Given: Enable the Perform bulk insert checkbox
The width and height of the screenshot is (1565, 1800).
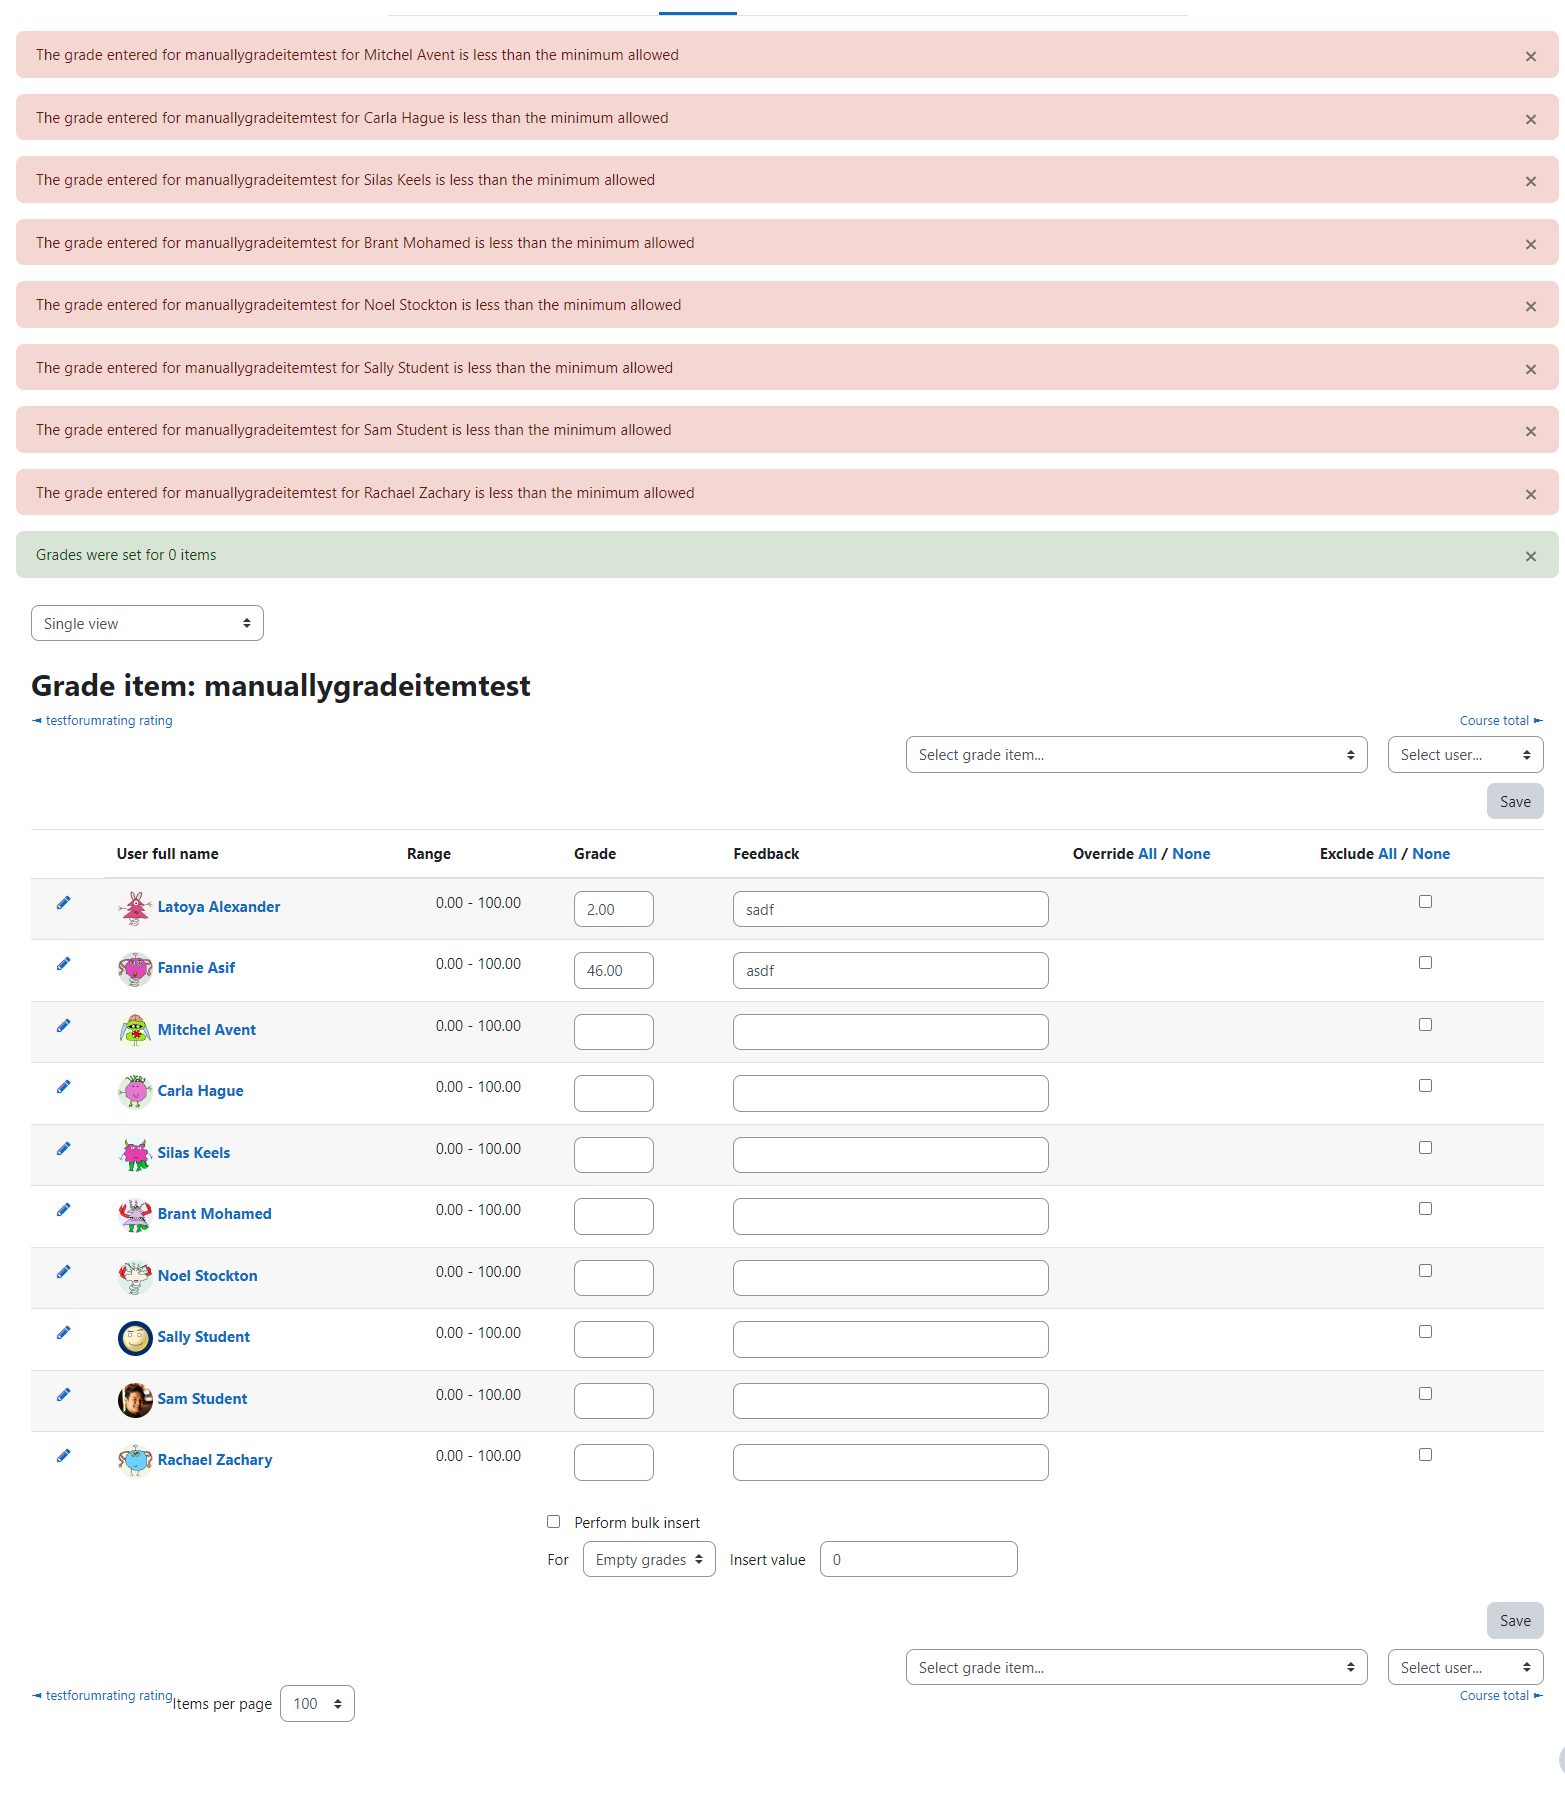Looking at the screenshot, I should [x=553, y=1521].
